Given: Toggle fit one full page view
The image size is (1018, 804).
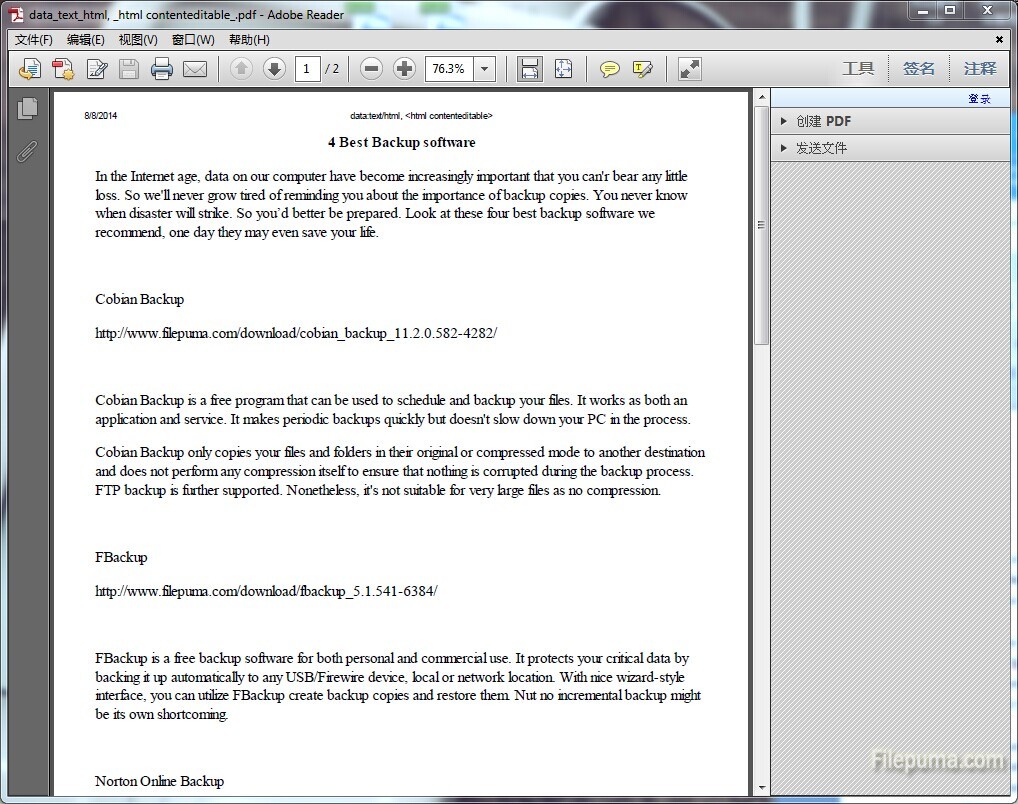Looking at the screenshot, I should (563, 69).
